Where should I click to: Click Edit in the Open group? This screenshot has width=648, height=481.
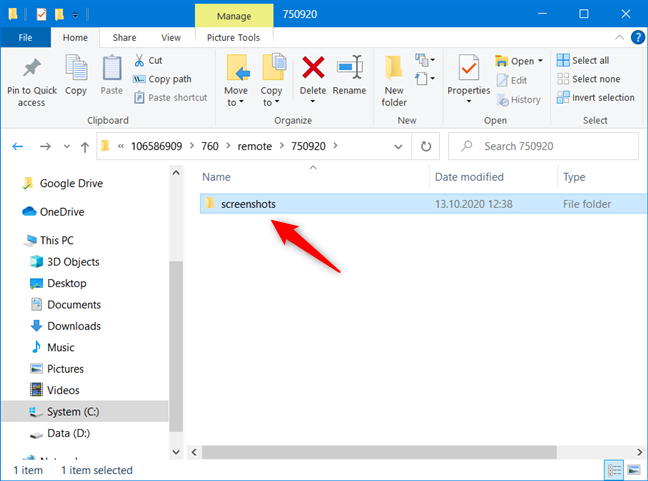pos(512,80)
